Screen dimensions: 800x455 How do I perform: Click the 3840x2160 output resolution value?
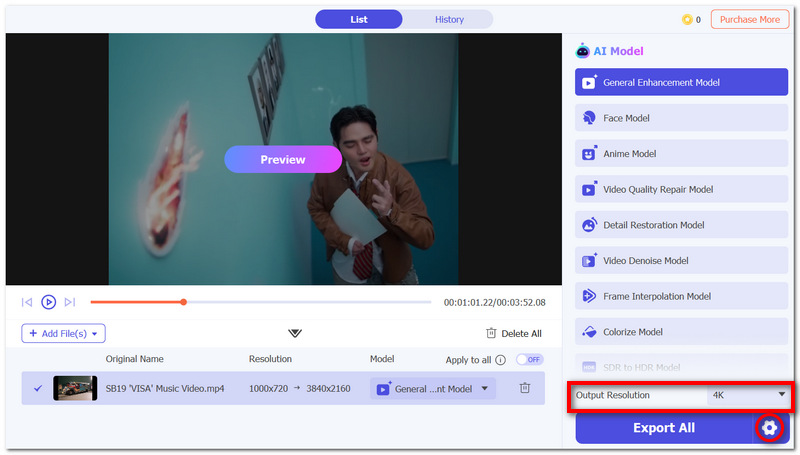click(x=328, y=389)
